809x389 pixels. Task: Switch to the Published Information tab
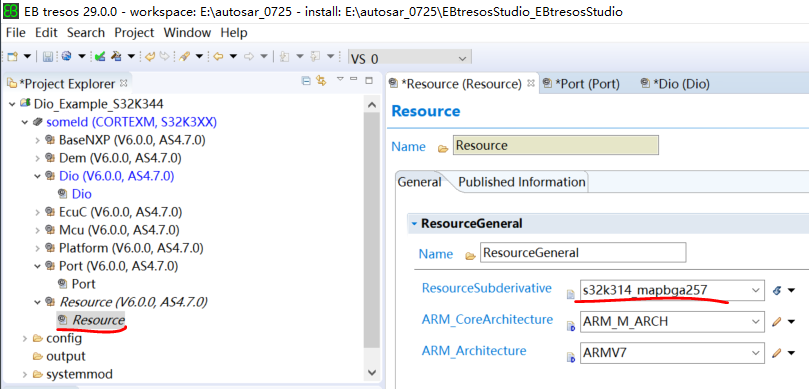pos(522,182)
